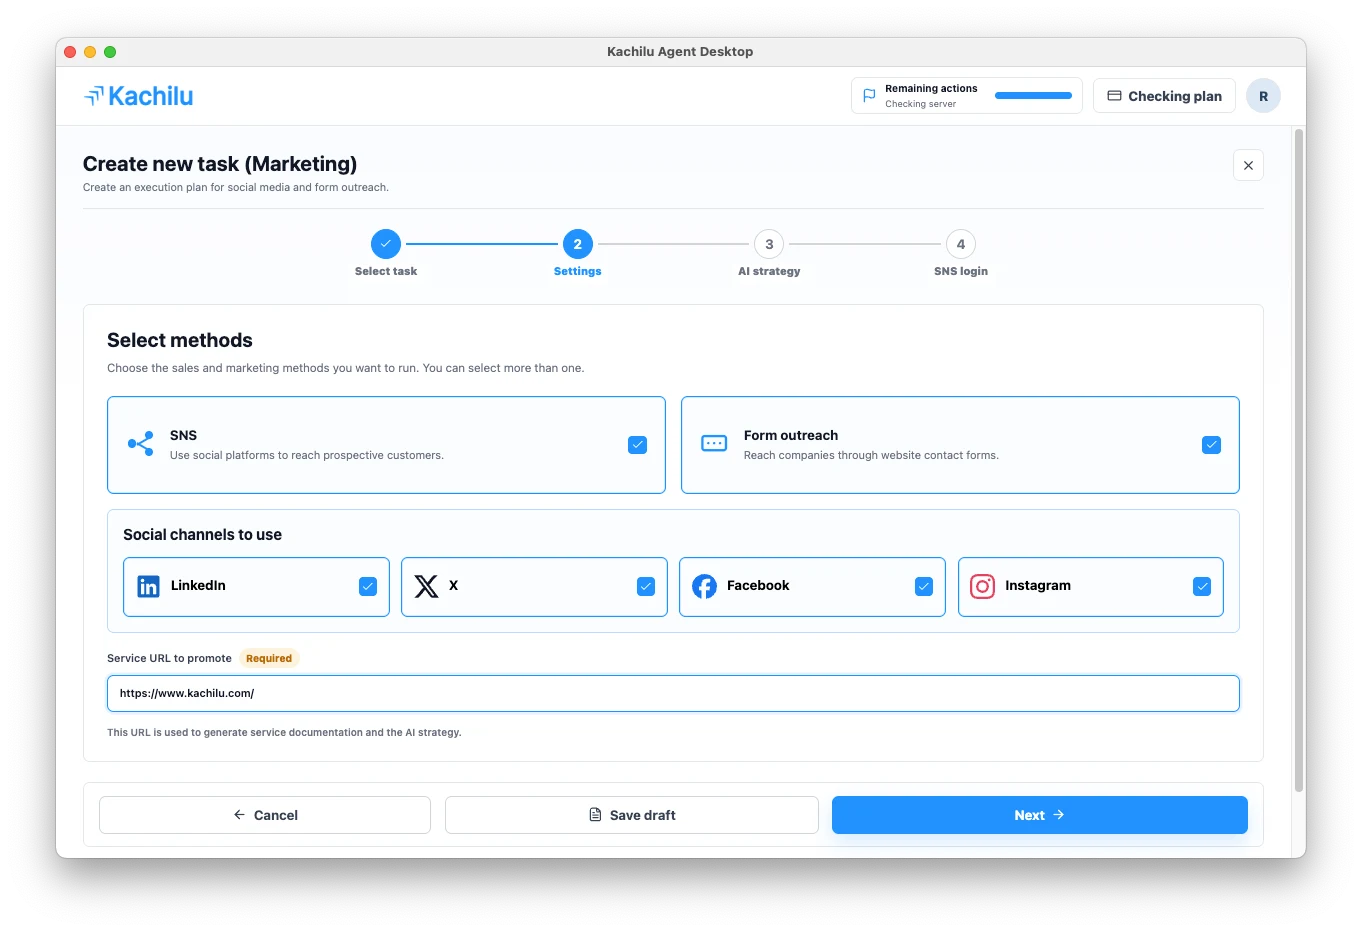
Task: Click the Facebook logo icon
Action: click(x=704, y=586)
